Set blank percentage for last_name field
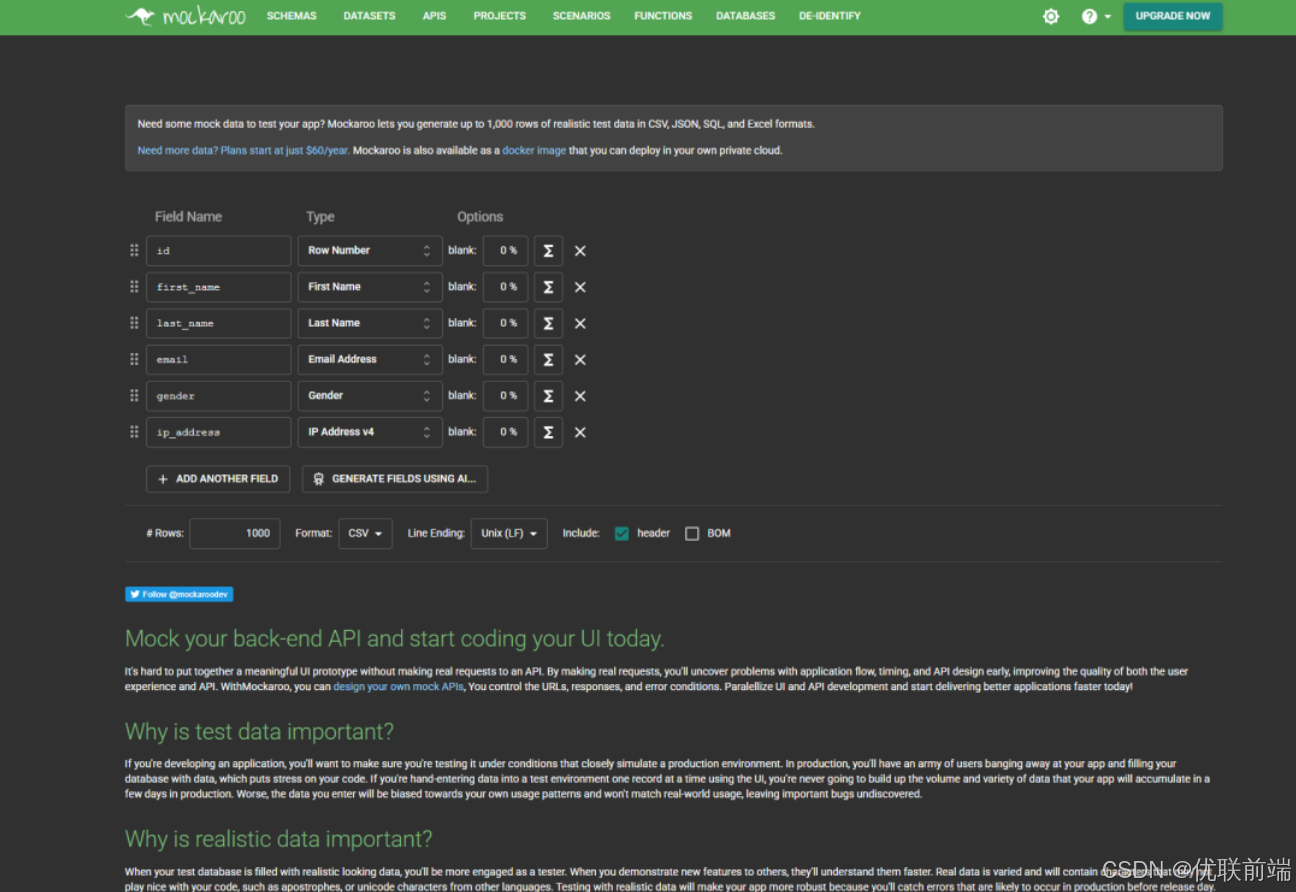 (505, 323)
